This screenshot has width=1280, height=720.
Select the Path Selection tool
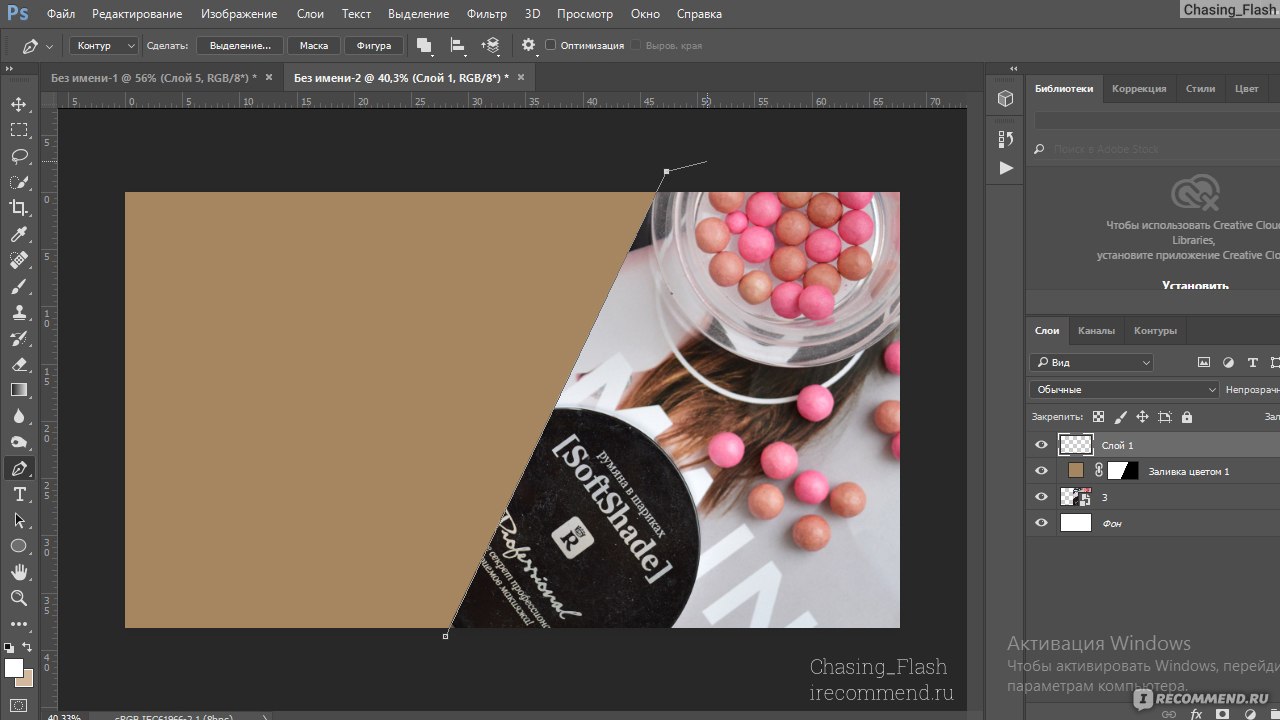pyautogui.click(x=18, y=520)
